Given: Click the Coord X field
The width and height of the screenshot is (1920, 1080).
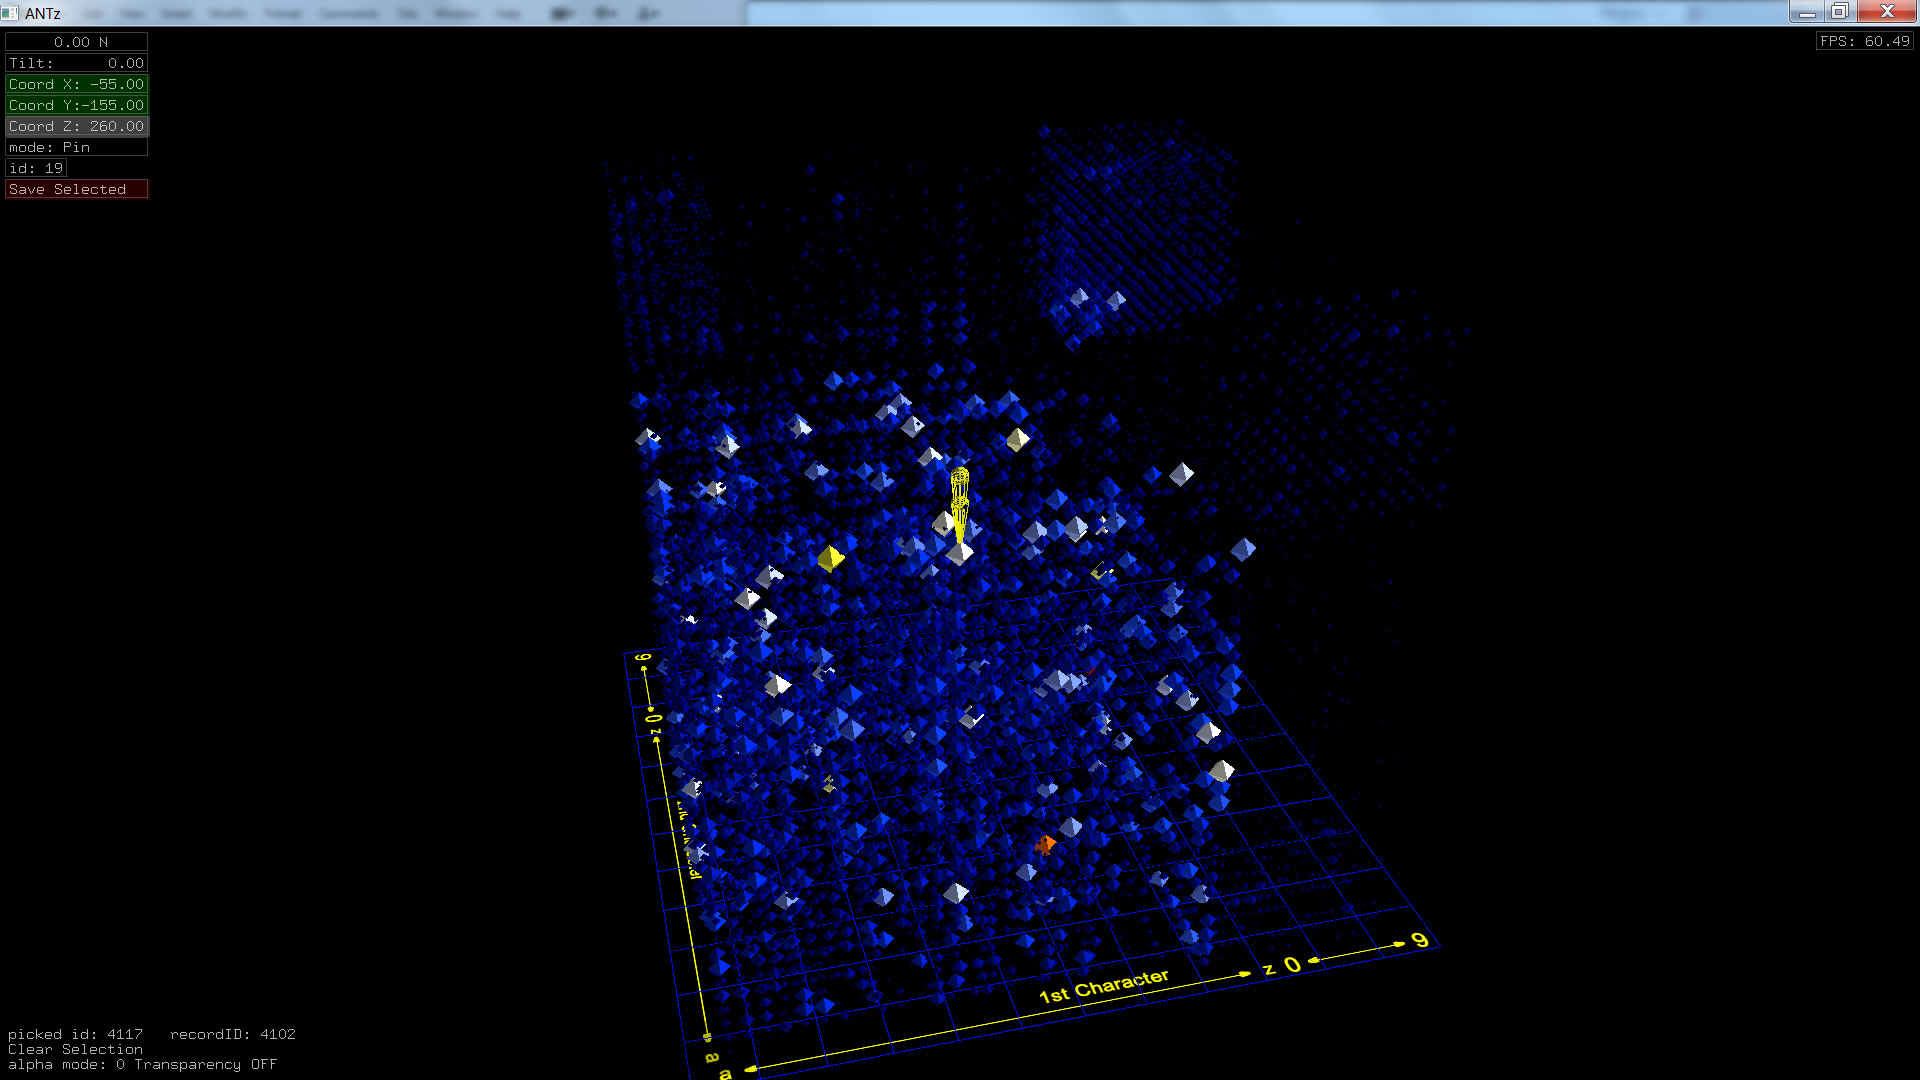Looking at the screenshot, I should click(x=76, y=84).
